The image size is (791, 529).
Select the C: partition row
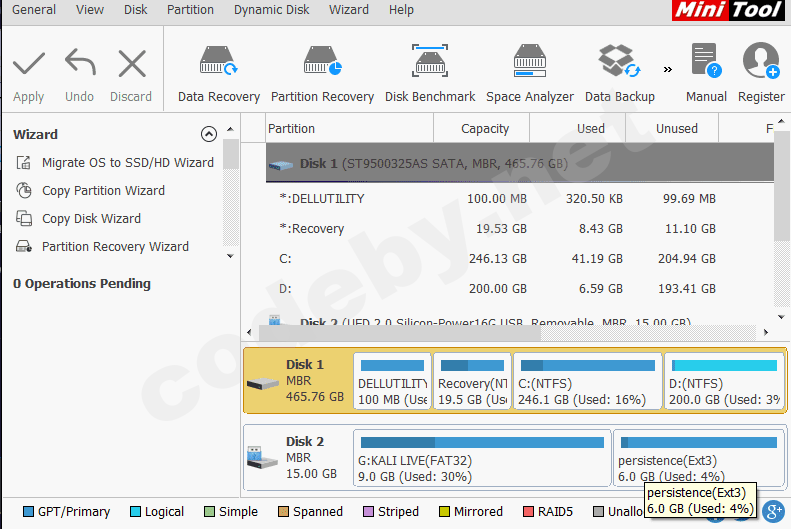[520, 259]
